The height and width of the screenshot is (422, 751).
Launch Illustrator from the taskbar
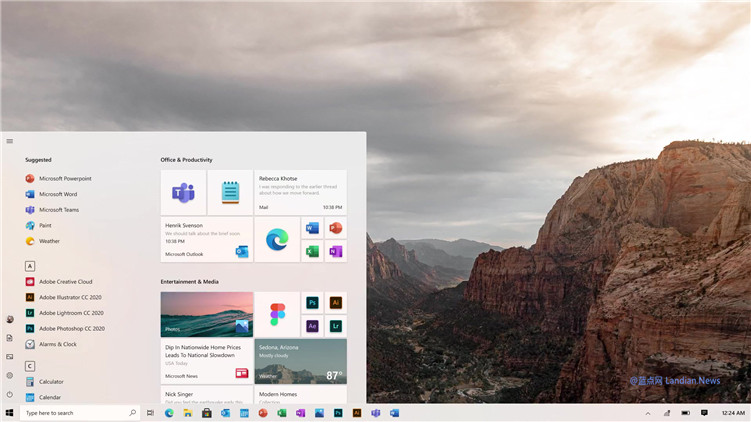(357, 413)
